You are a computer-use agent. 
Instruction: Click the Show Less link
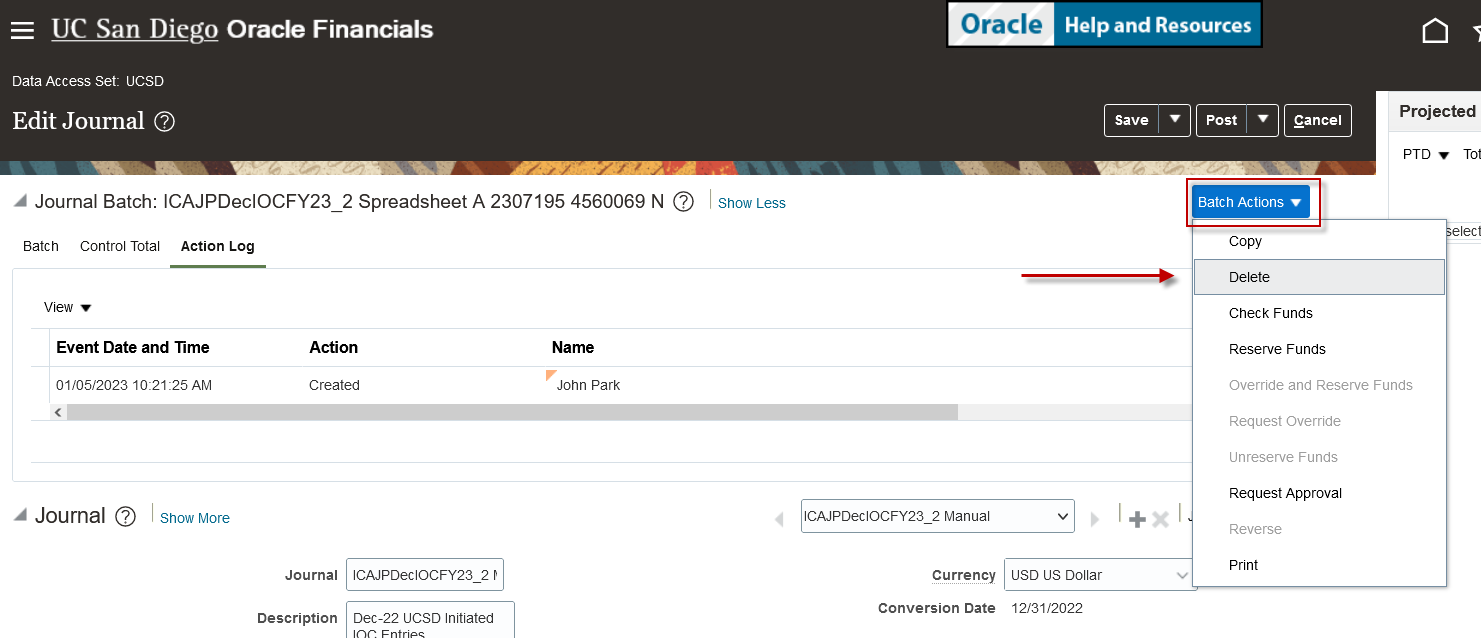click(x=751, y=203)
